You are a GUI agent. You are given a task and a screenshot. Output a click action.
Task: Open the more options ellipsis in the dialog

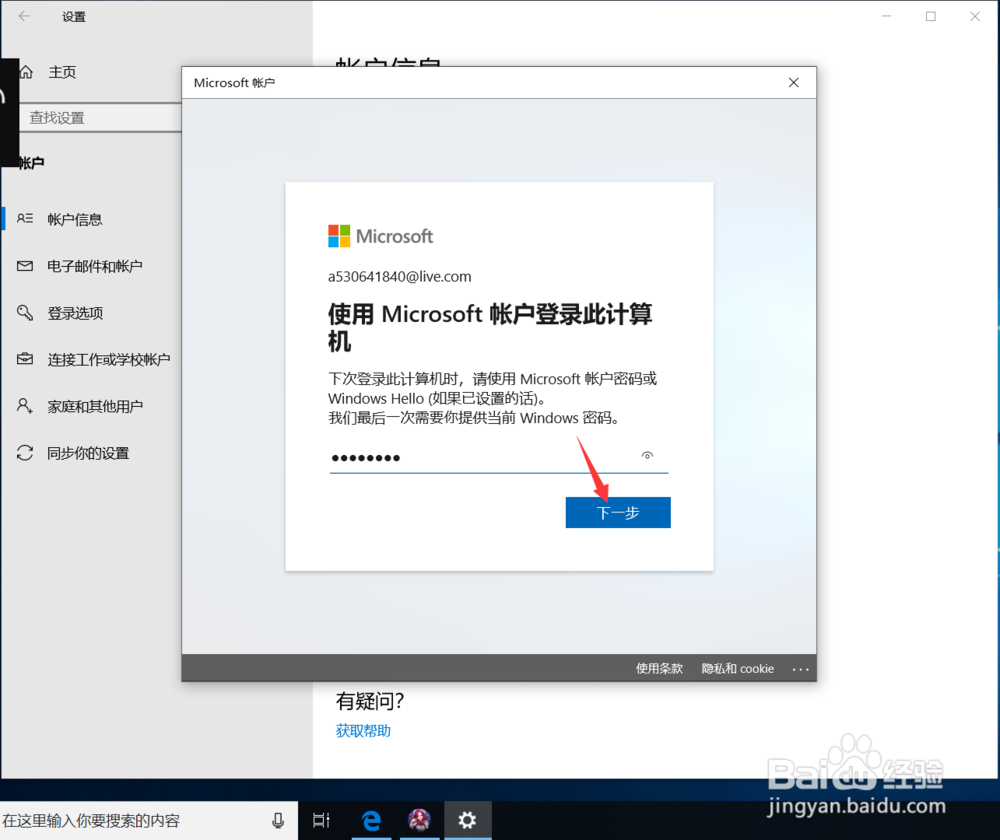800,668
